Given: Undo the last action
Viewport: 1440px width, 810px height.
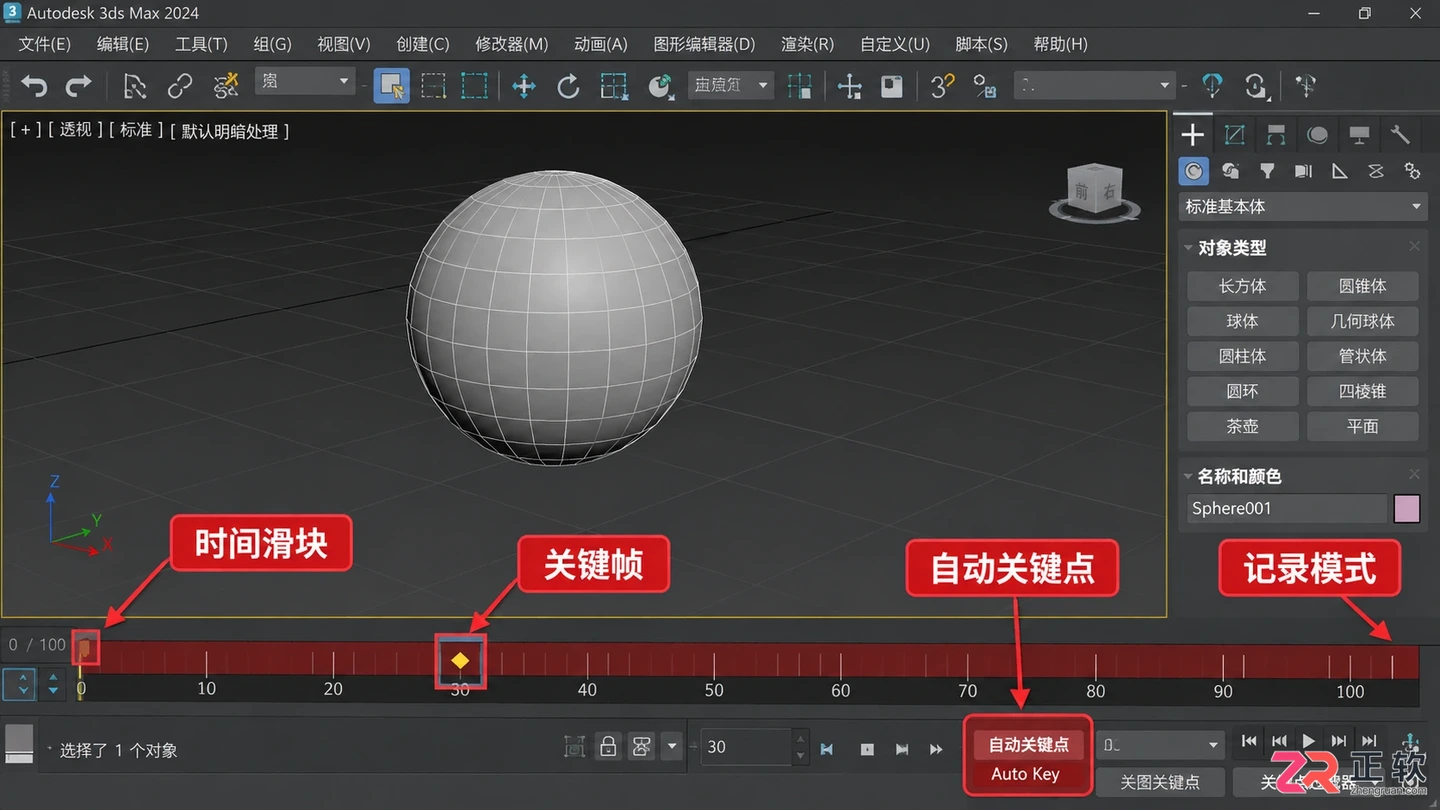Looking at the screenshot, I should coord(34,86).
